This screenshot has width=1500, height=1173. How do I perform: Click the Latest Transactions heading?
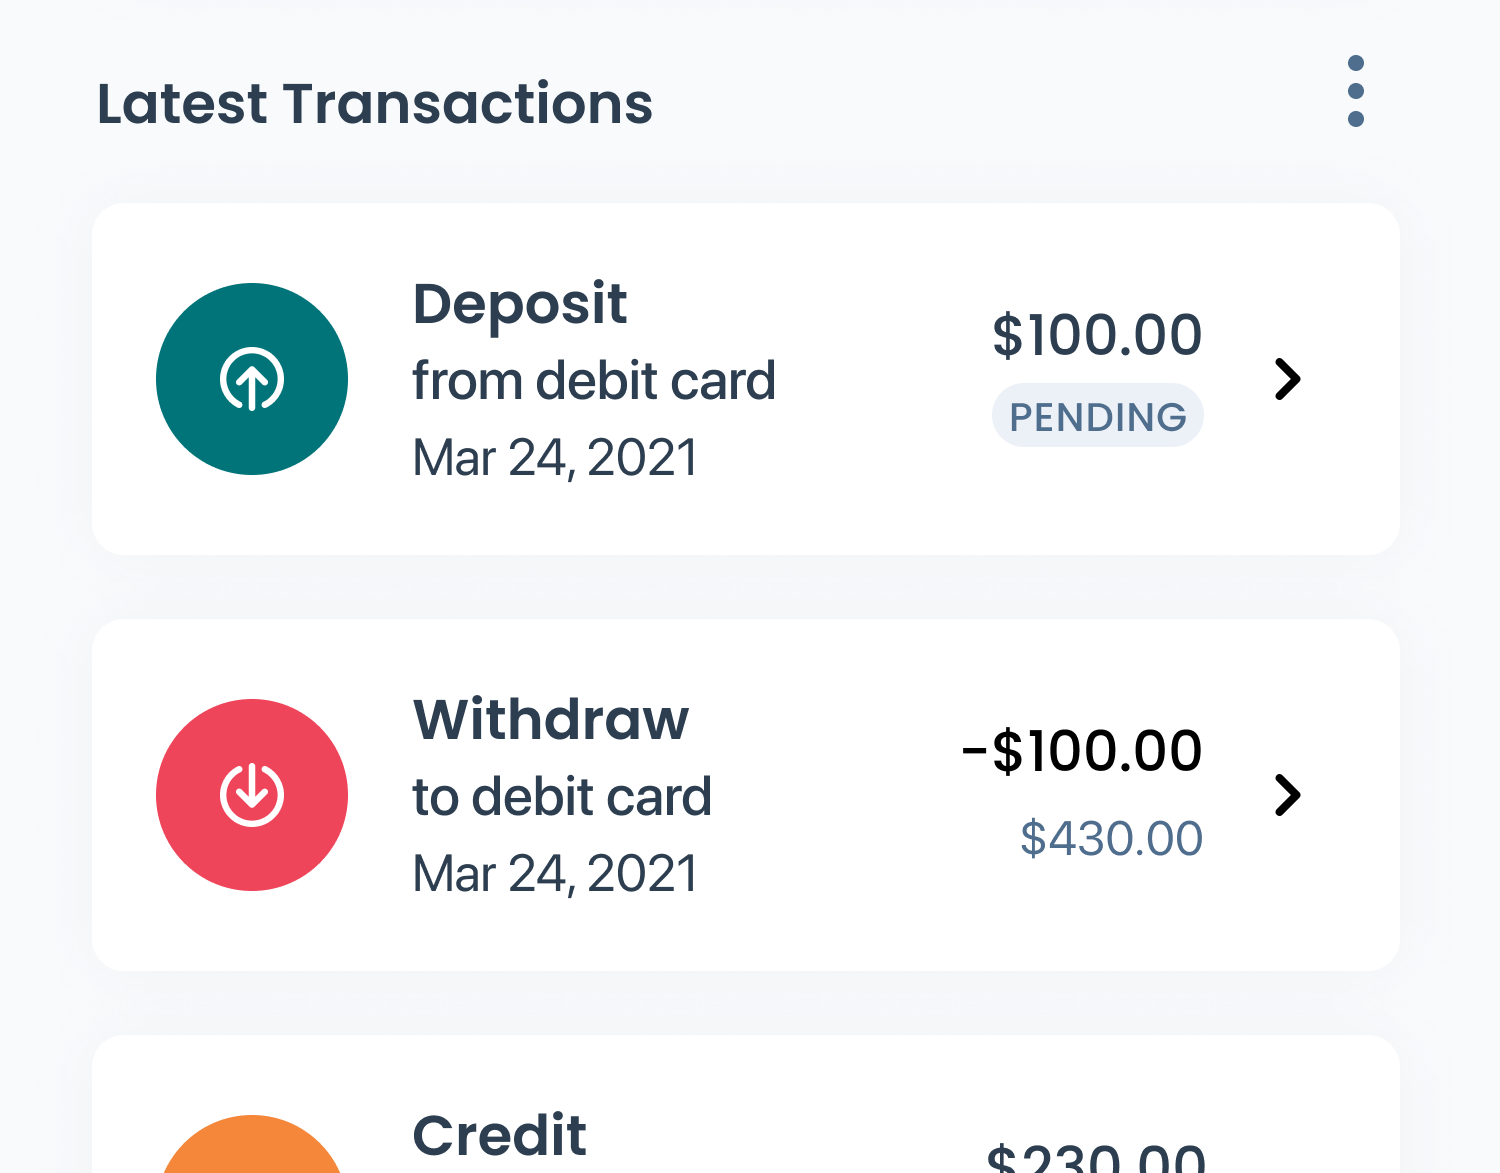[x=375, y=104]
